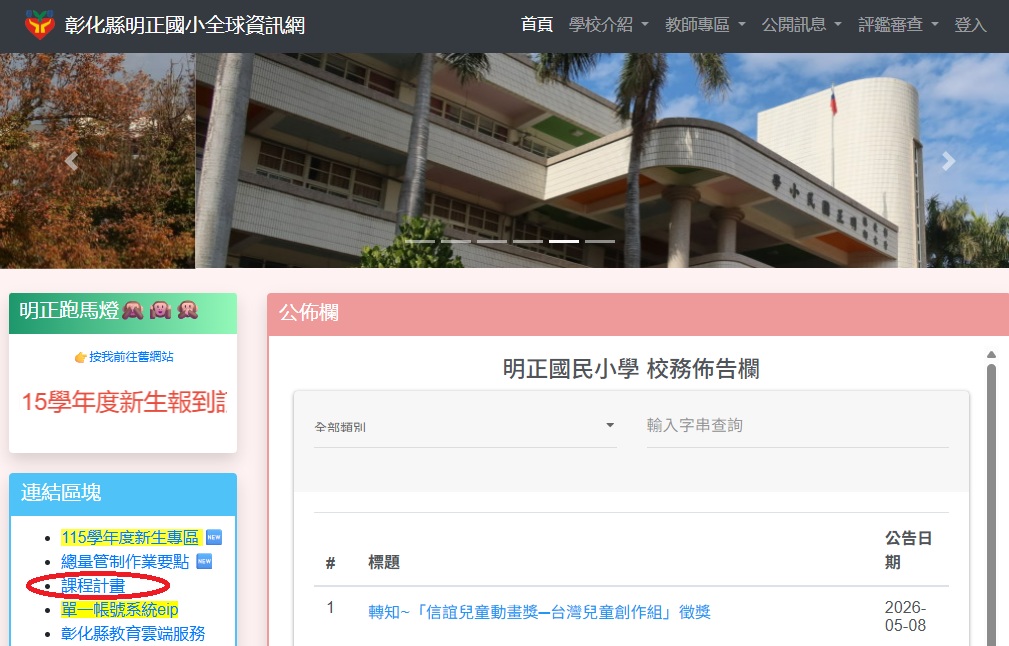
Task: Select the sixth carousel indicator bar
Action: coord(600,241)
